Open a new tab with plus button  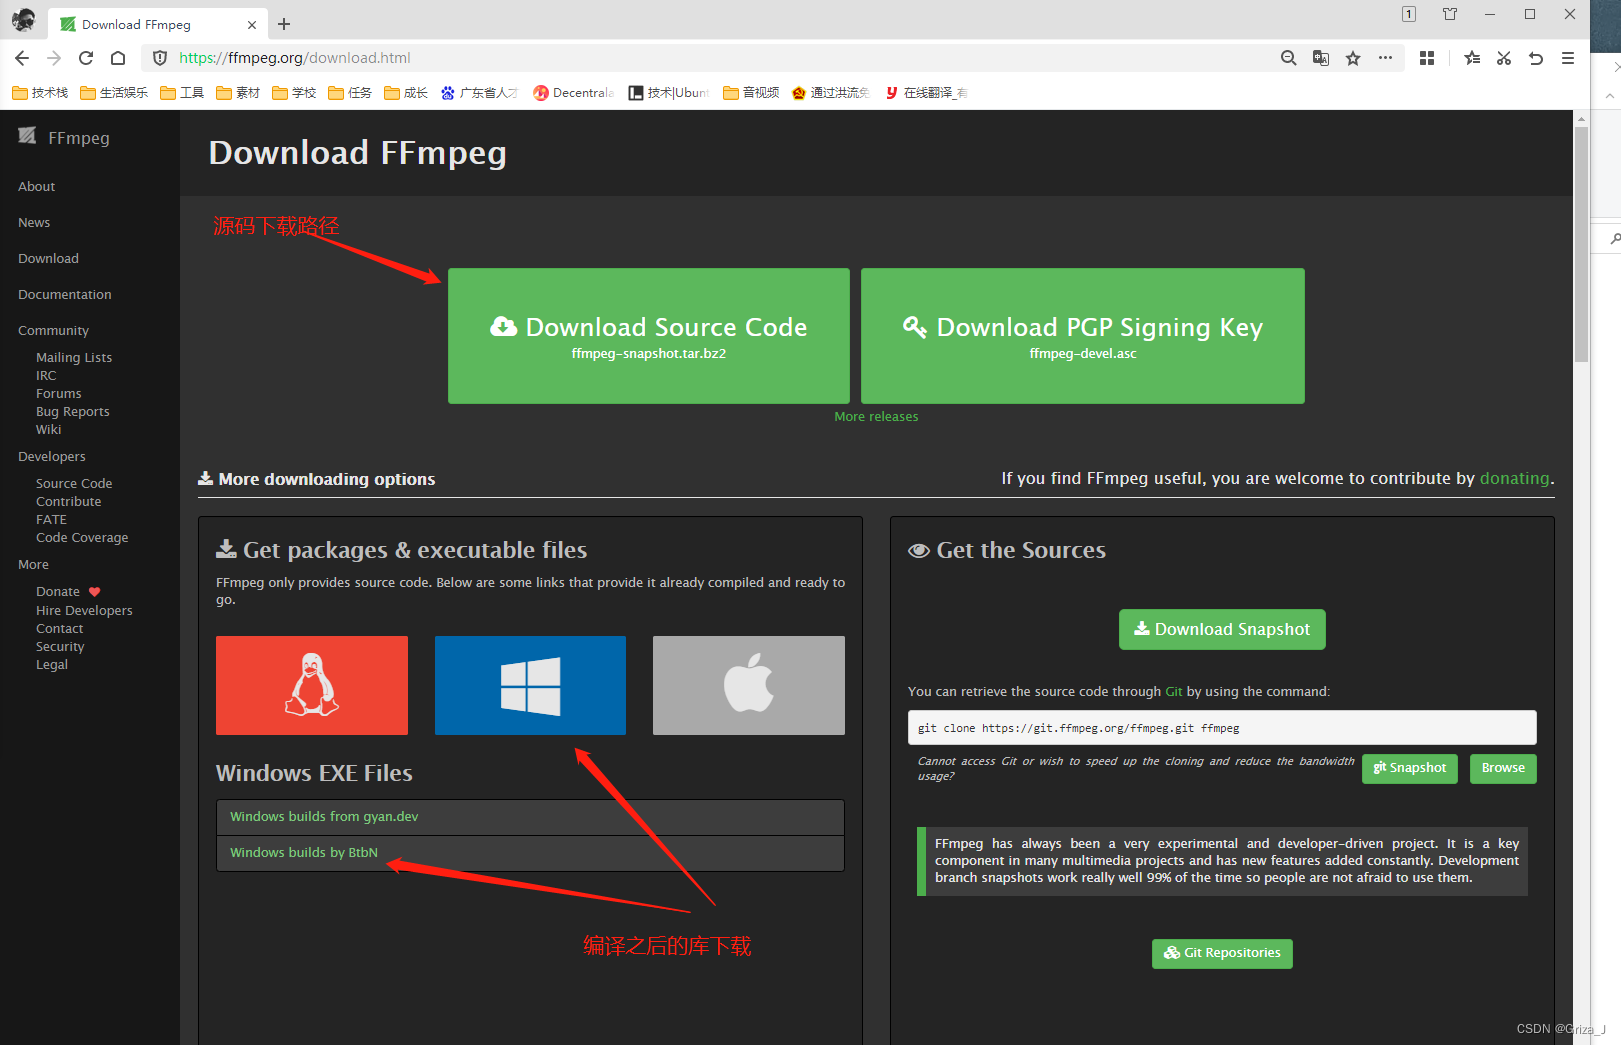[284, 24]
